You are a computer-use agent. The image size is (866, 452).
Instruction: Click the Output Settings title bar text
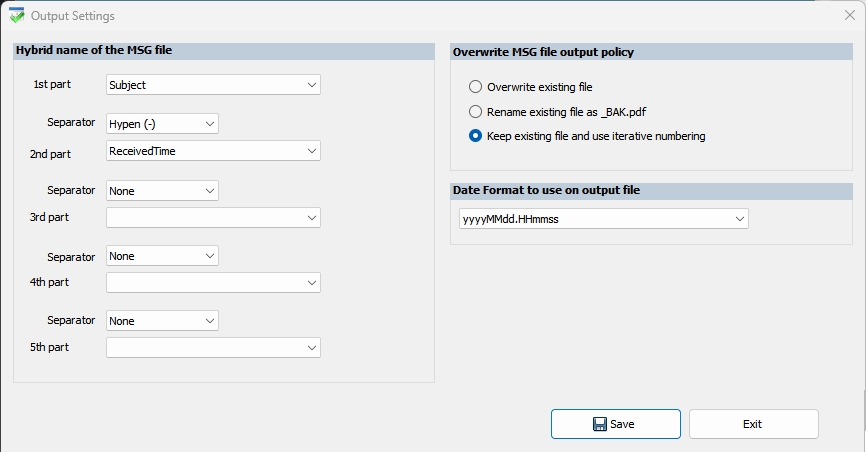click(73, 16)
